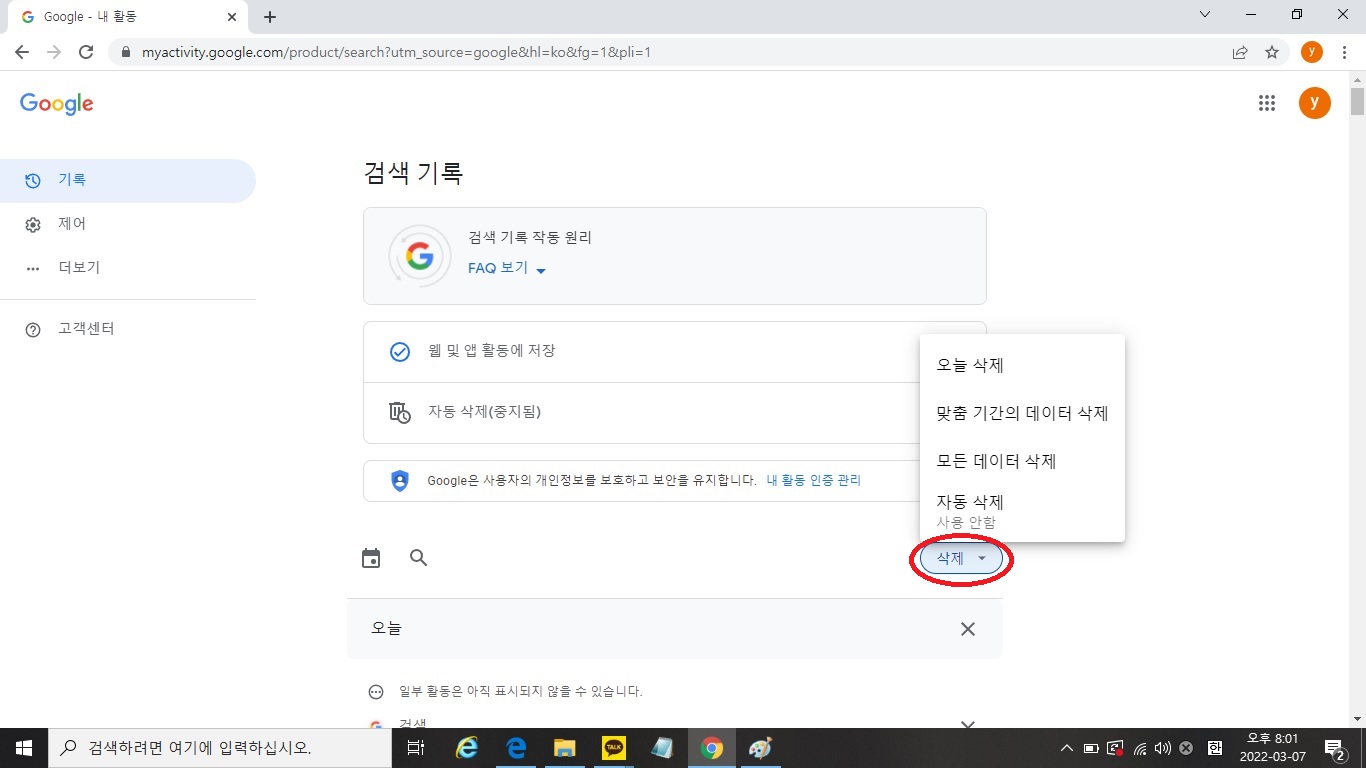
Task: Click the auto-delete trash clock icon
Action: pyautogui.click(x=399, y=413)
